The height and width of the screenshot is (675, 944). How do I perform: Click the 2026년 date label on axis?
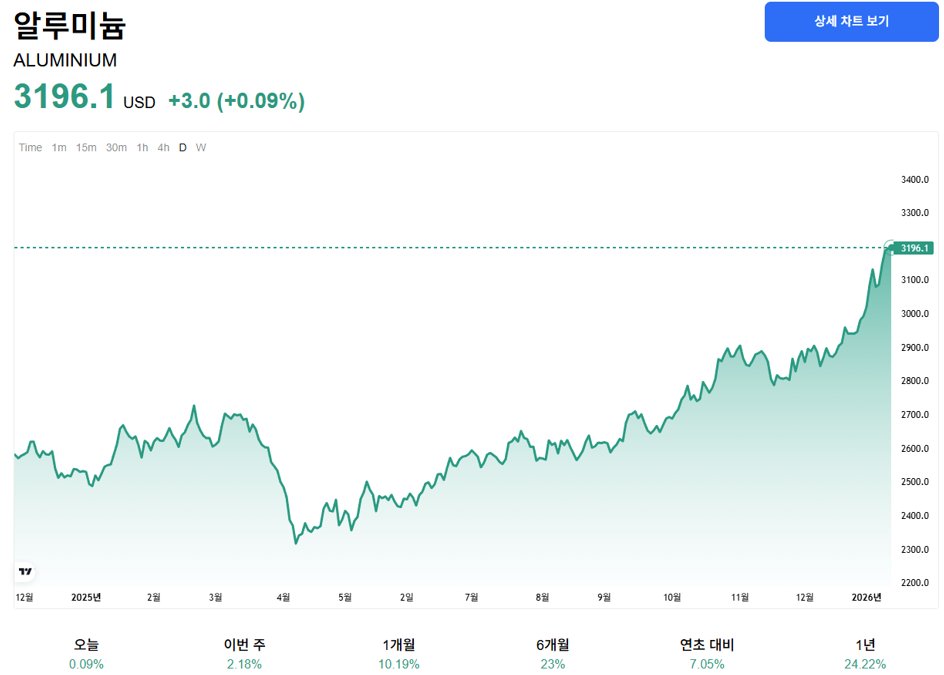click(865, 597)
